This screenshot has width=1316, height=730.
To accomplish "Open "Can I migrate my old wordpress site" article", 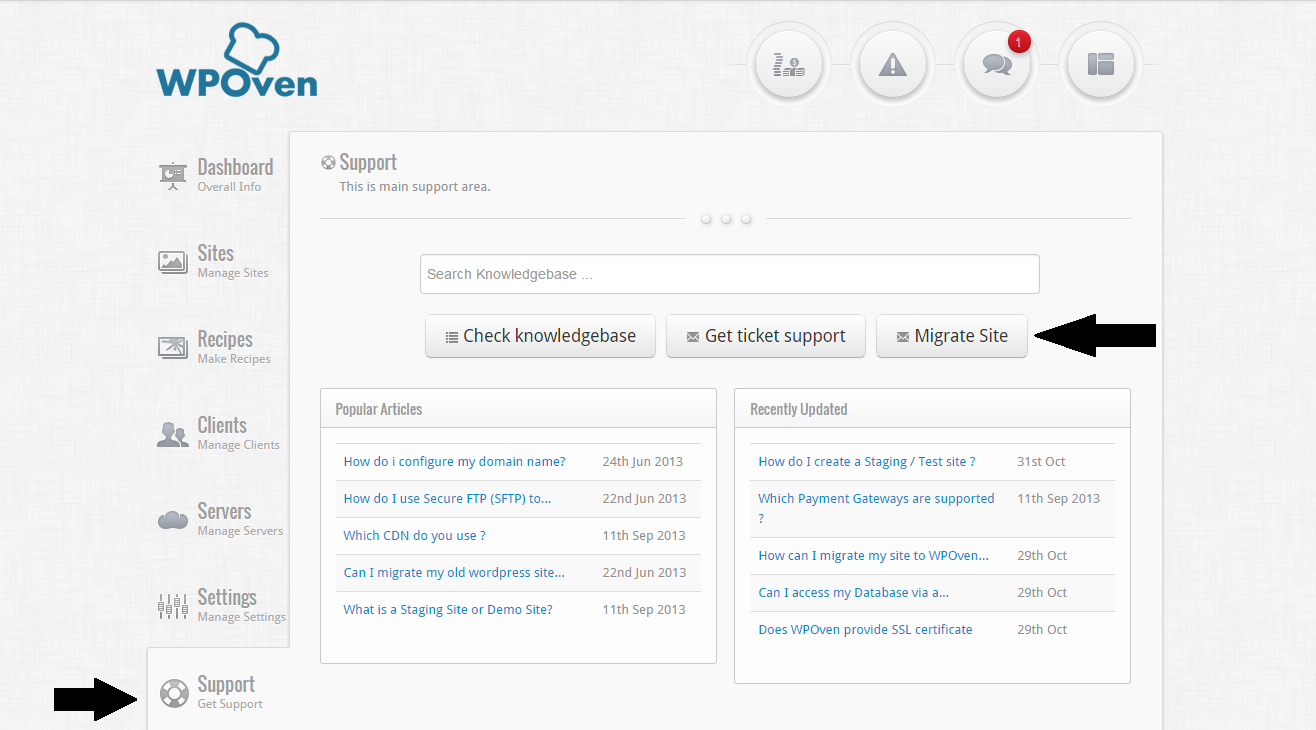I will point(452,572).
